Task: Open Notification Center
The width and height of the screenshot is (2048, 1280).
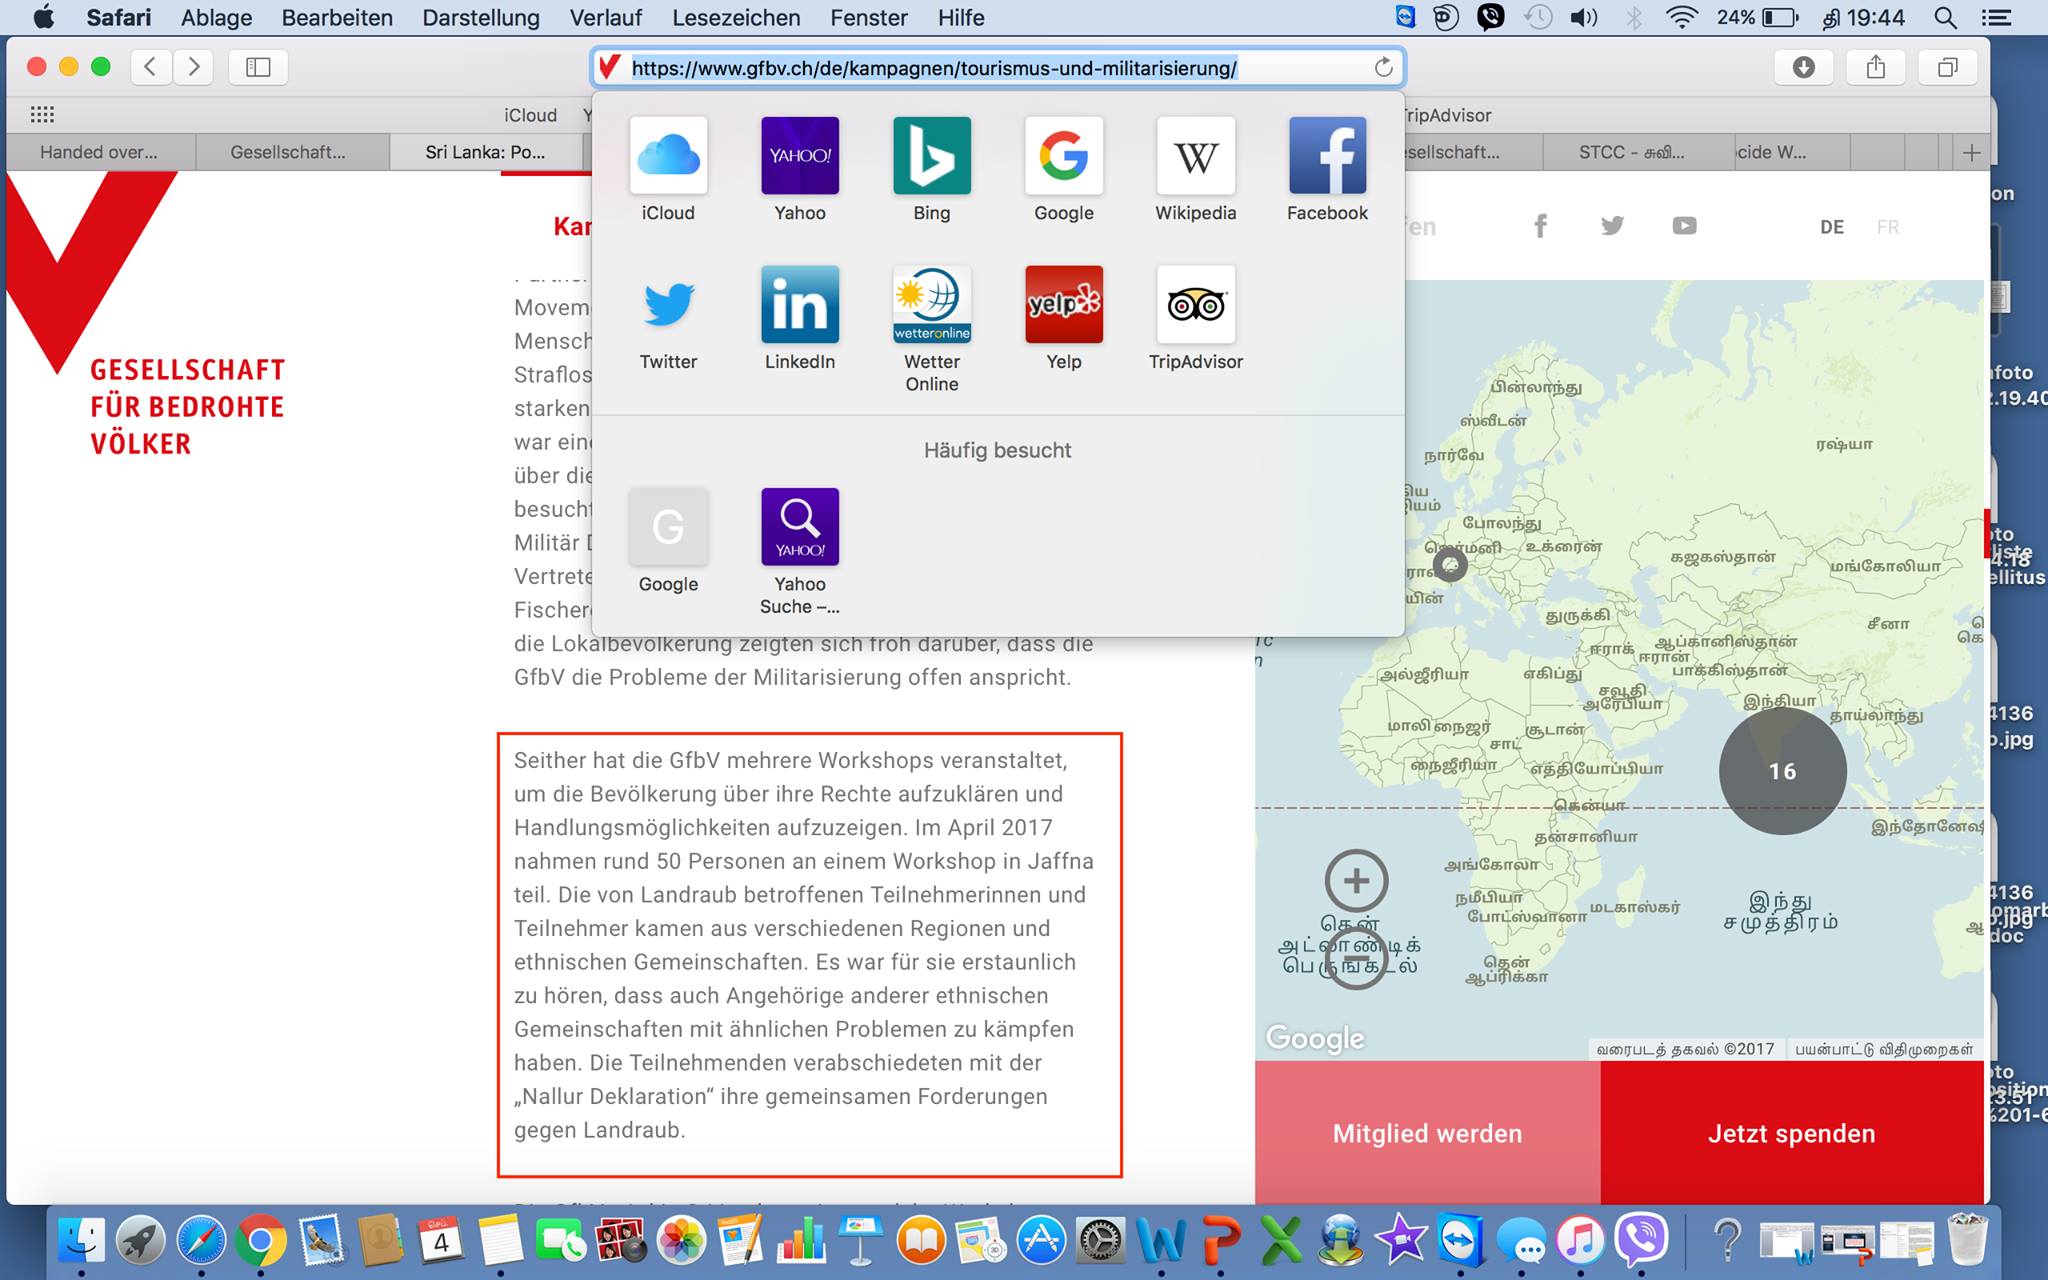Action: (1997, 18)
